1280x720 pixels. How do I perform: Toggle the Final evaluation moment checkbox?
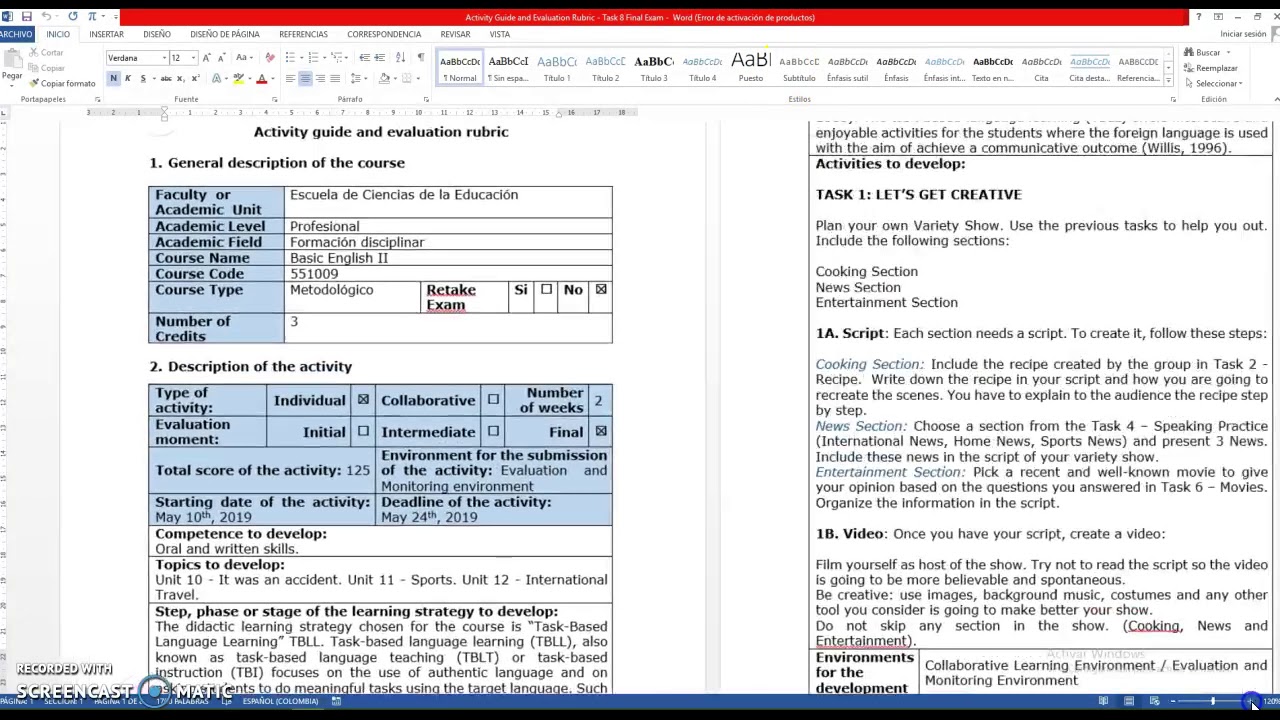pyautogui.click(x=601, y=432)
